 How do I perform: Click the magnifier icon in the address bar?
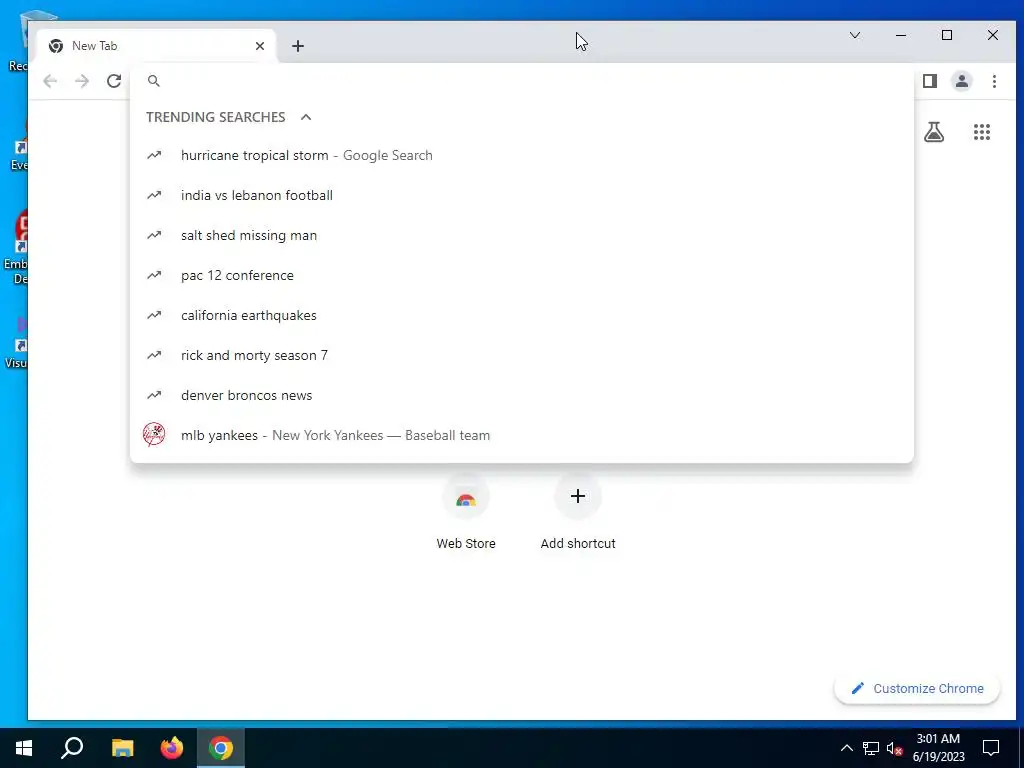point(154,81)
